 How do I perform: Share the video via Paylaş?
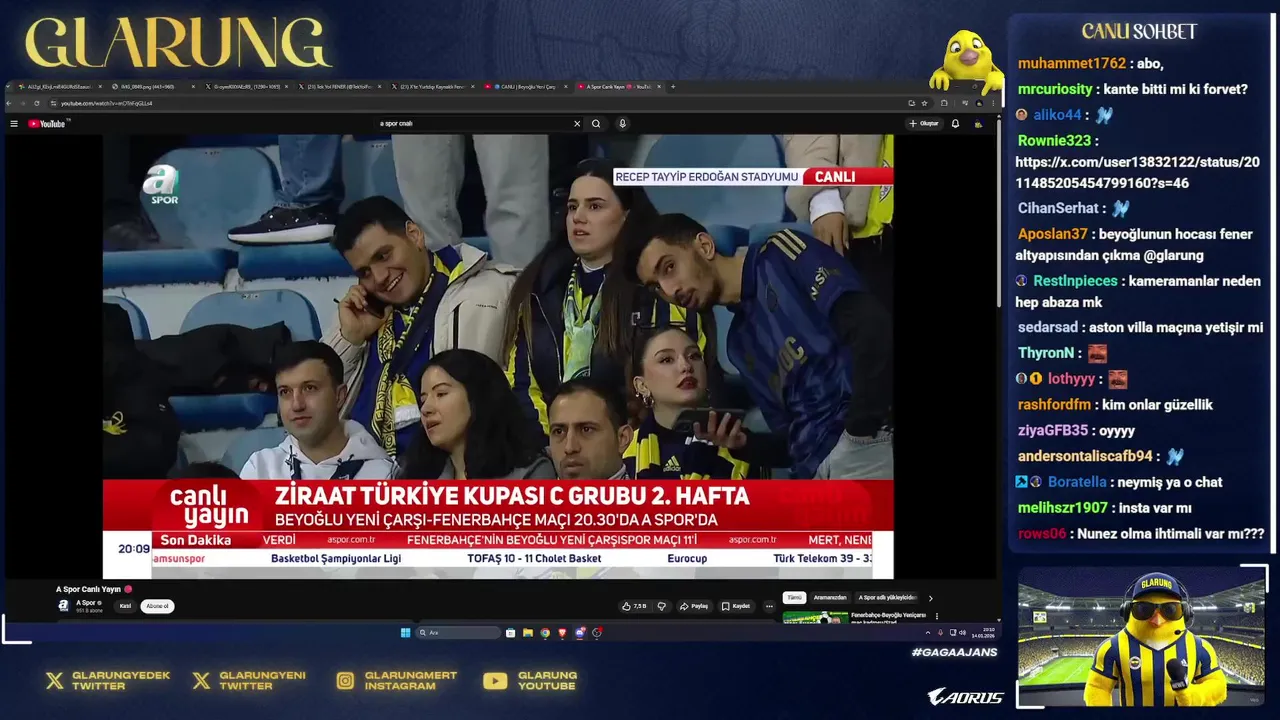(x=694, y=606)
